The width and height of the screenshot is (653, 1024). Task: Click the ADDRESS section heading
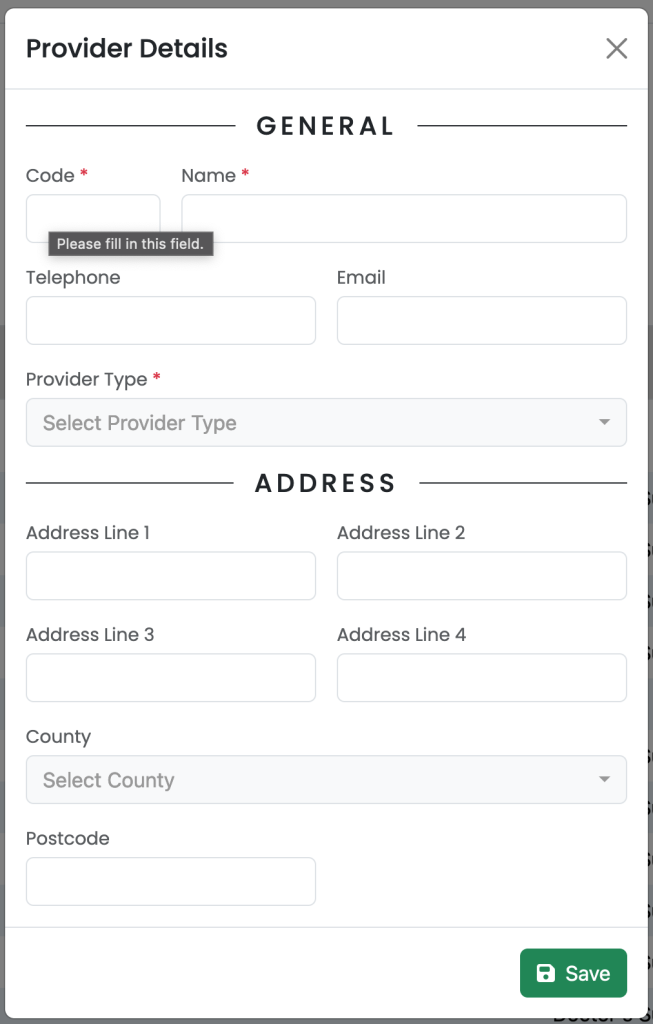(x=325, y=483)
